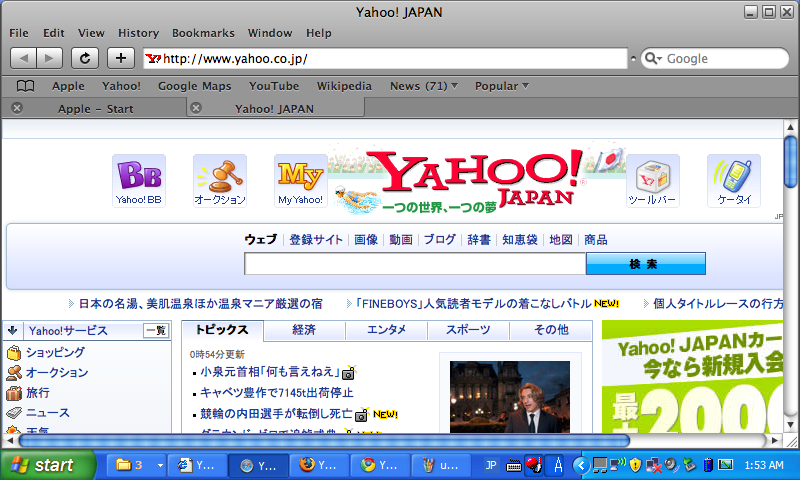
Task: Open the grouped folders dropdown arrow on taskbar
Action: click(160, 465)
